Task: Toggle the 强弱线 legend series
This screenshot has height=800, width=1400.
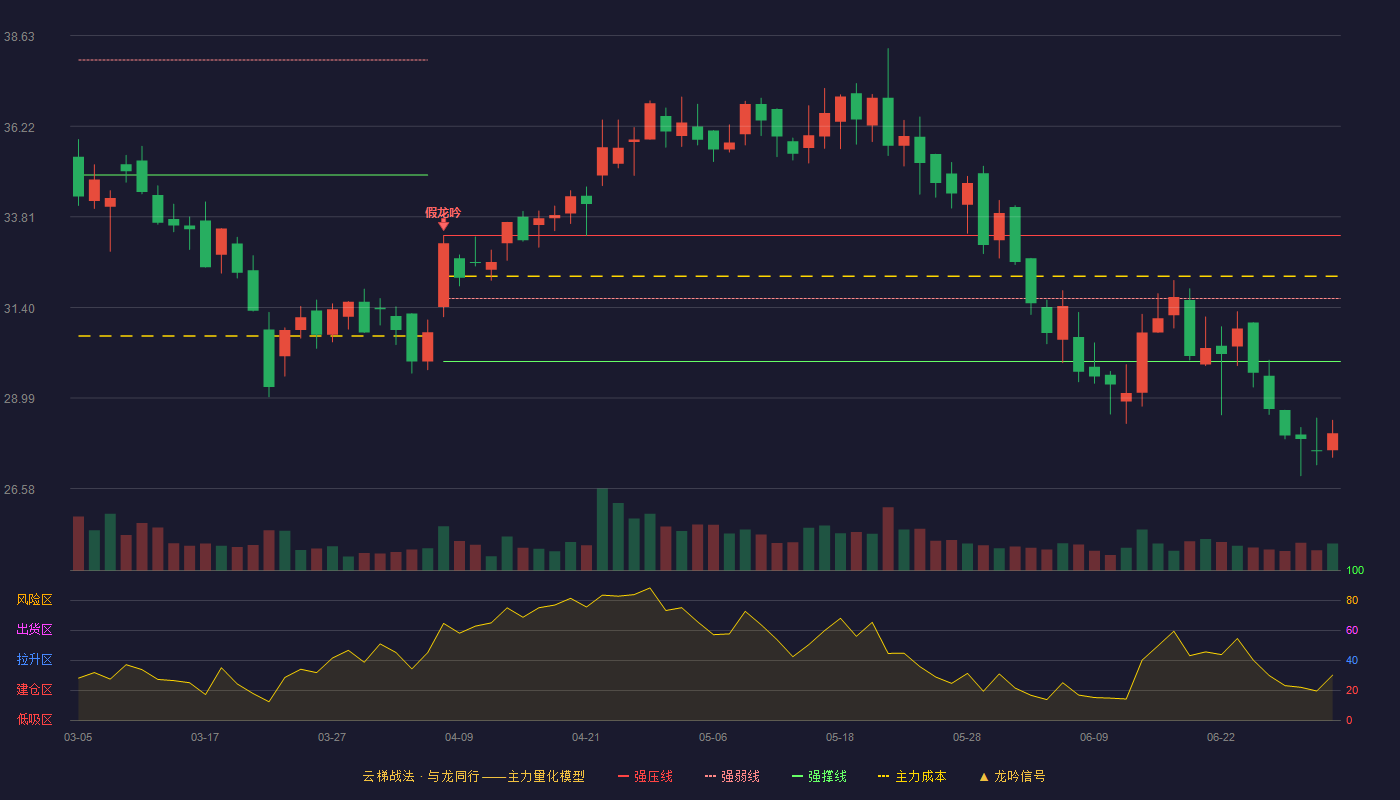Action: [732, 776]
